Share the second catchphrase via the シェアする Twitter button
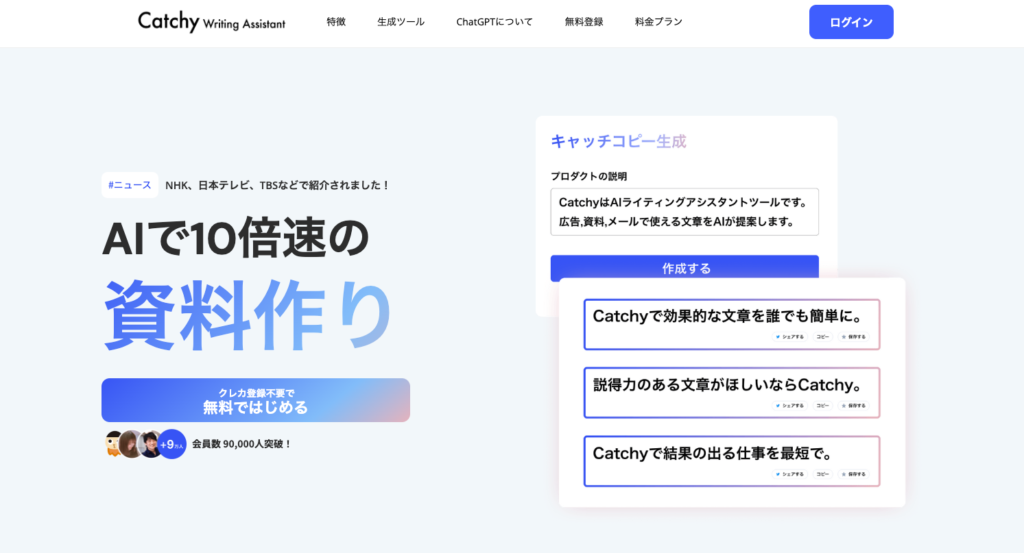1024x553 pixels. pos(789,405)
